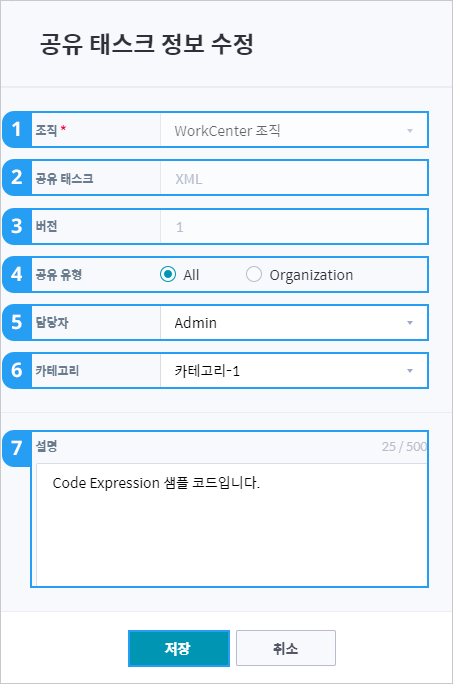Click the number 2 callout badge
Screen dimensions: 453x684
[x=17, y=178]
